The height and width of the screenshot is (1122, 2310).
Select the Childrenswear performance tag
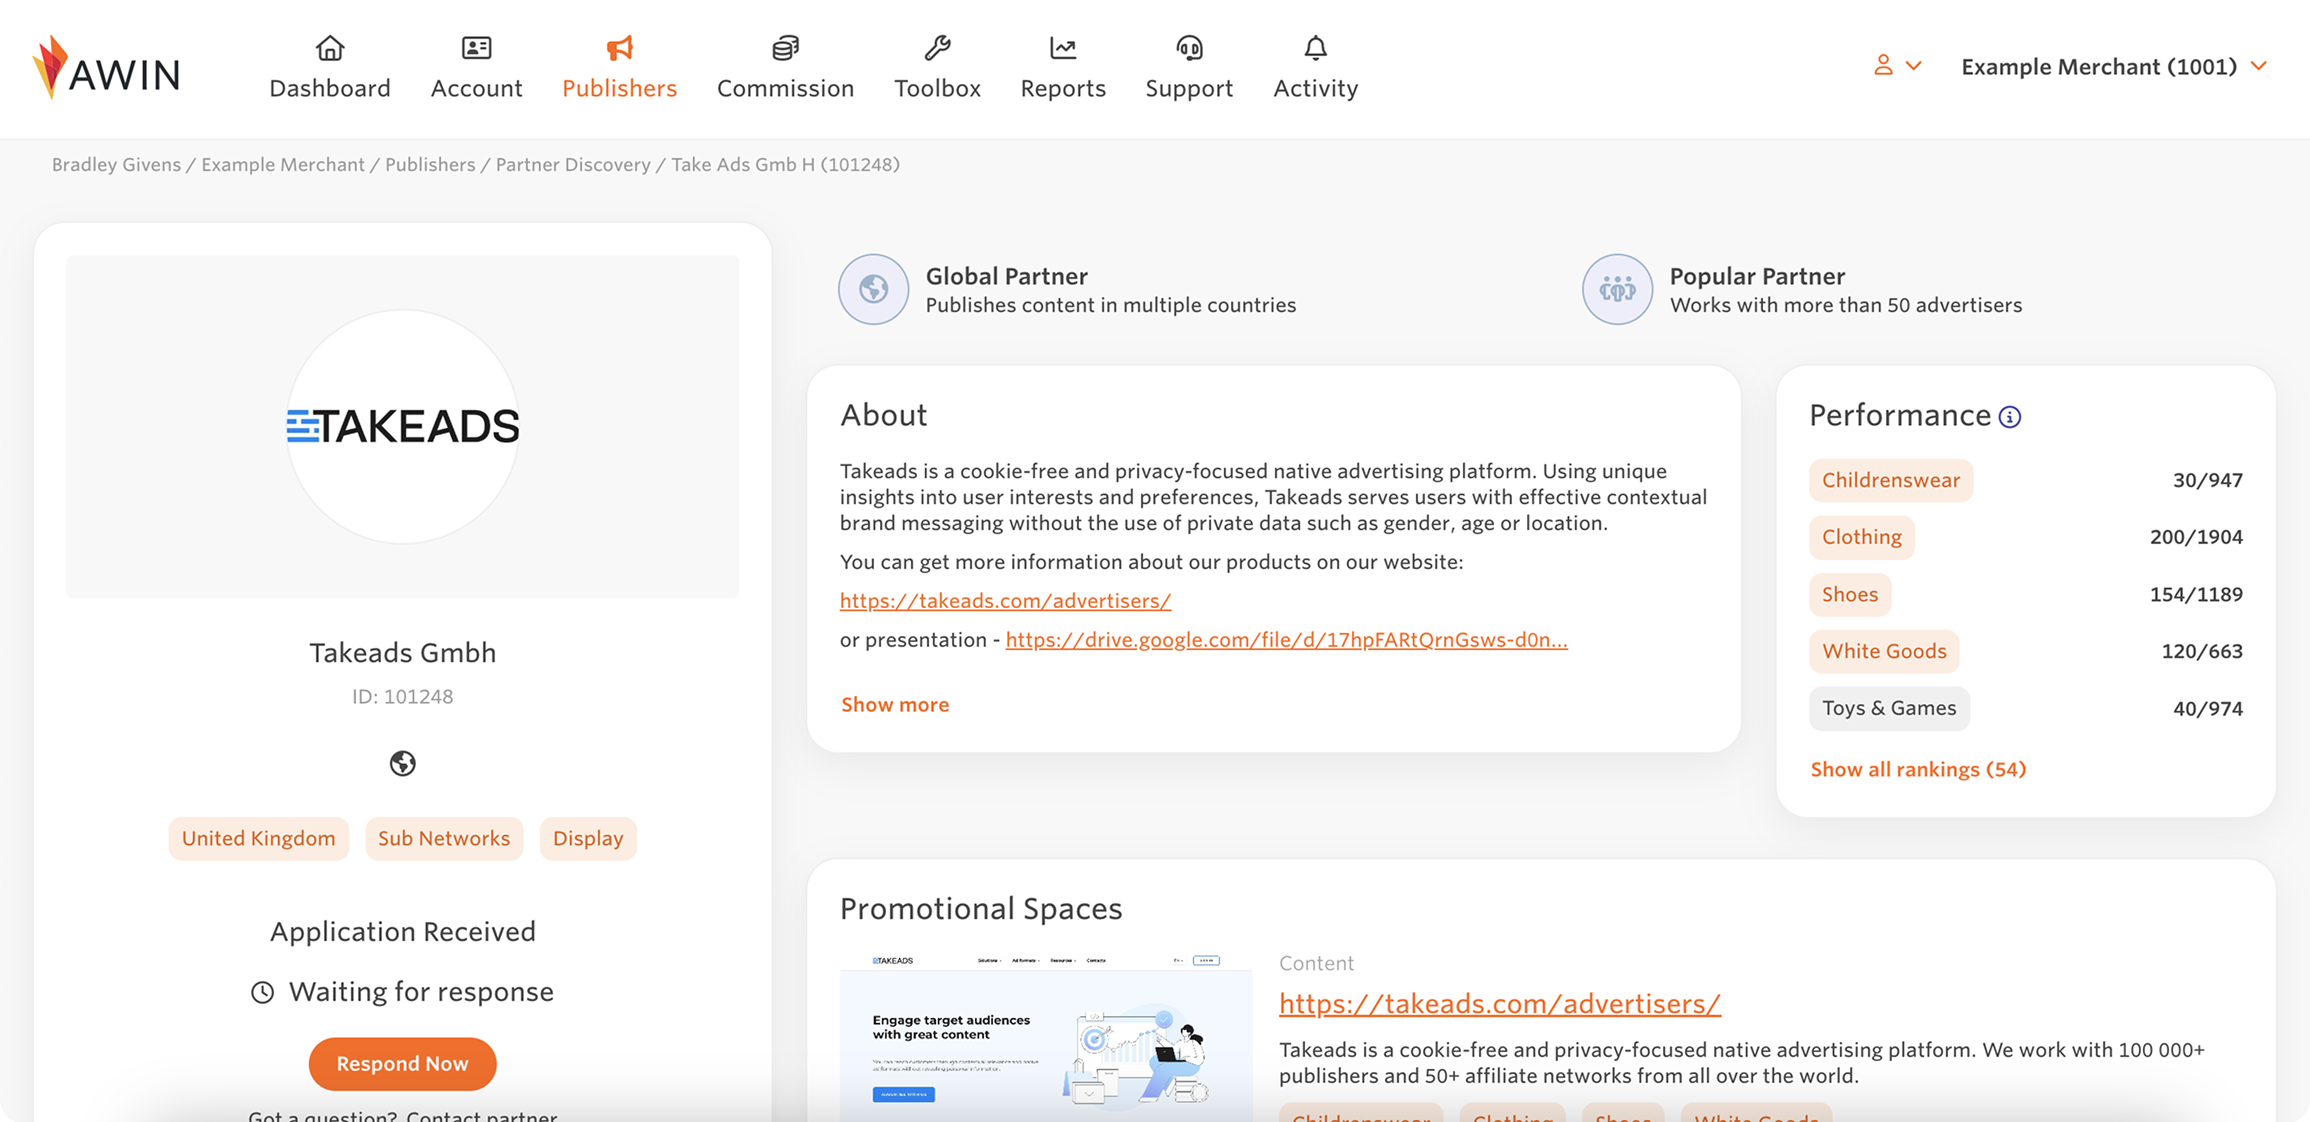[x=1890, y=480]
